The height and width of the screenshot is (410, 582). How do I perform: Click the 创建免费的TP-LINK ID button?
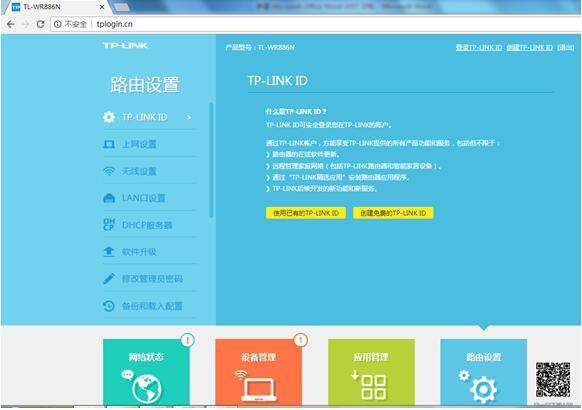[393, 213]
